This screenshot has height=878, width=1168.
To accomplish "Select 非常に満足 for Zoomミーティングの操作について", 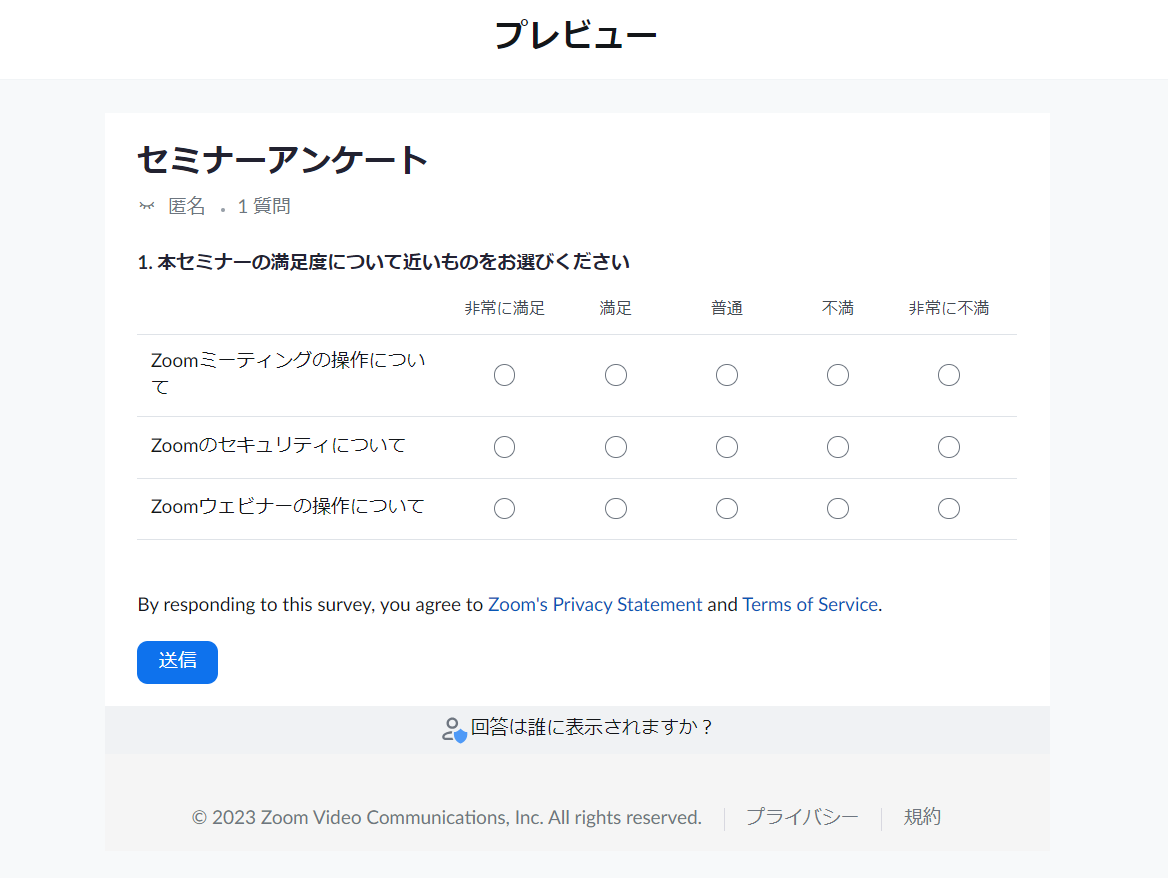I will pos(504,375).
